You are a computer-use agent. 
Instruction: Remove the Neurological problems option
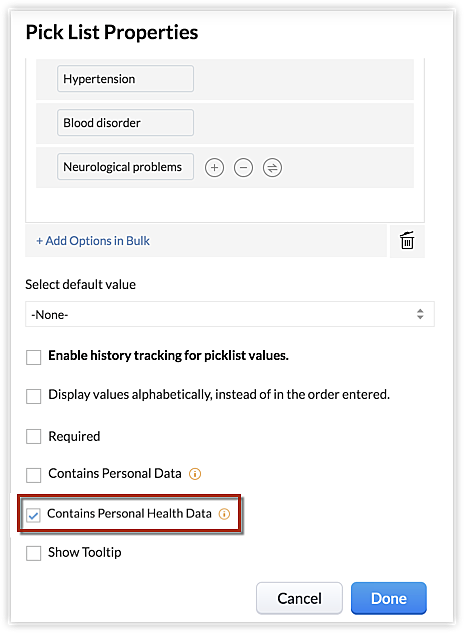point(243,168)
